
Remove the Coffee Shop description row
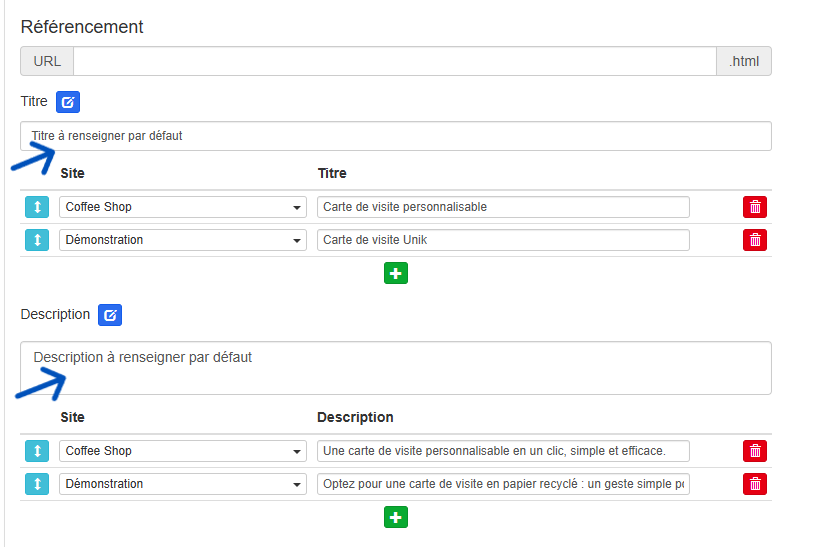pyautogui.click(x=755, y=451)
